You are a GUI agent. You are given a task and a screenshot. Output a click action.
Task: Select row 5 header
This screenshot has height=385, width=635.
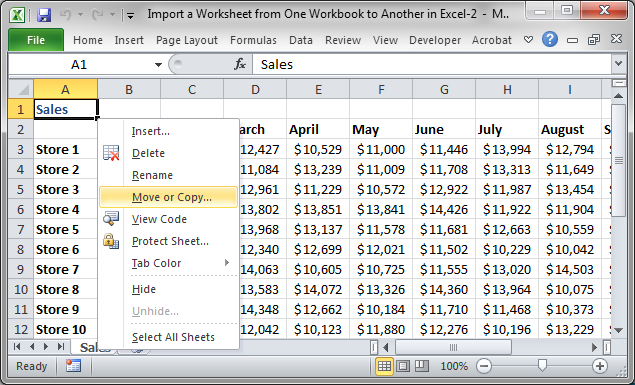pyautogui.click(x=21, y=189)
